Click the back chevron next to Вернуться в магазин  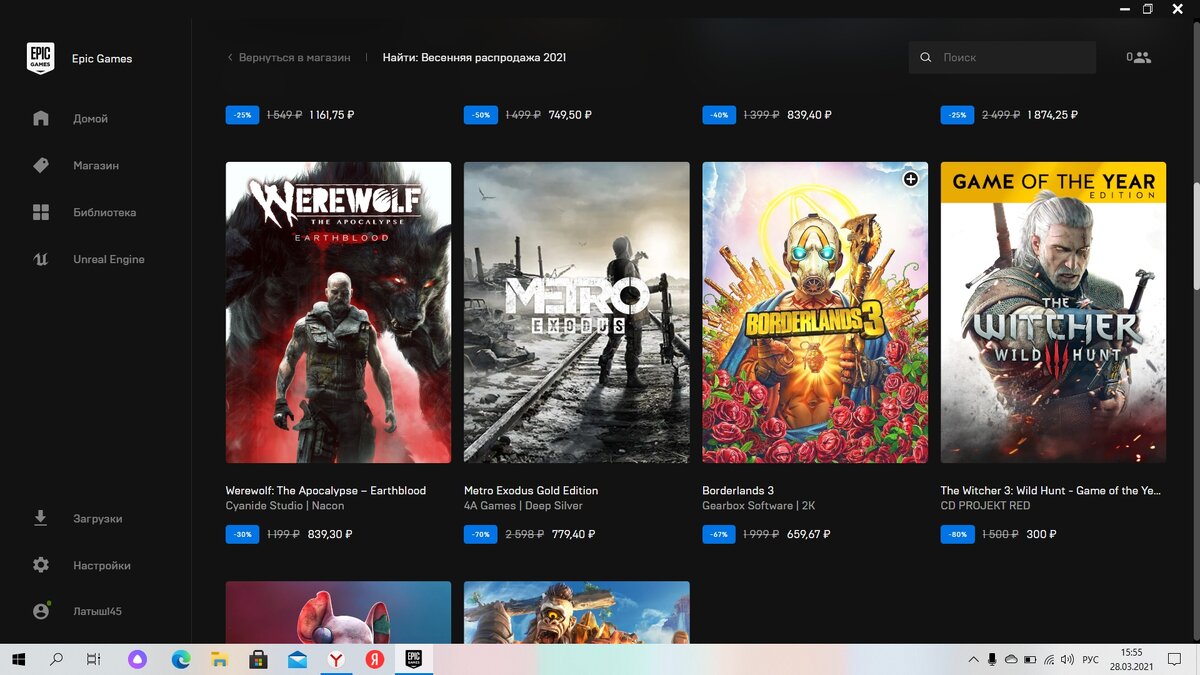(230, 58)
